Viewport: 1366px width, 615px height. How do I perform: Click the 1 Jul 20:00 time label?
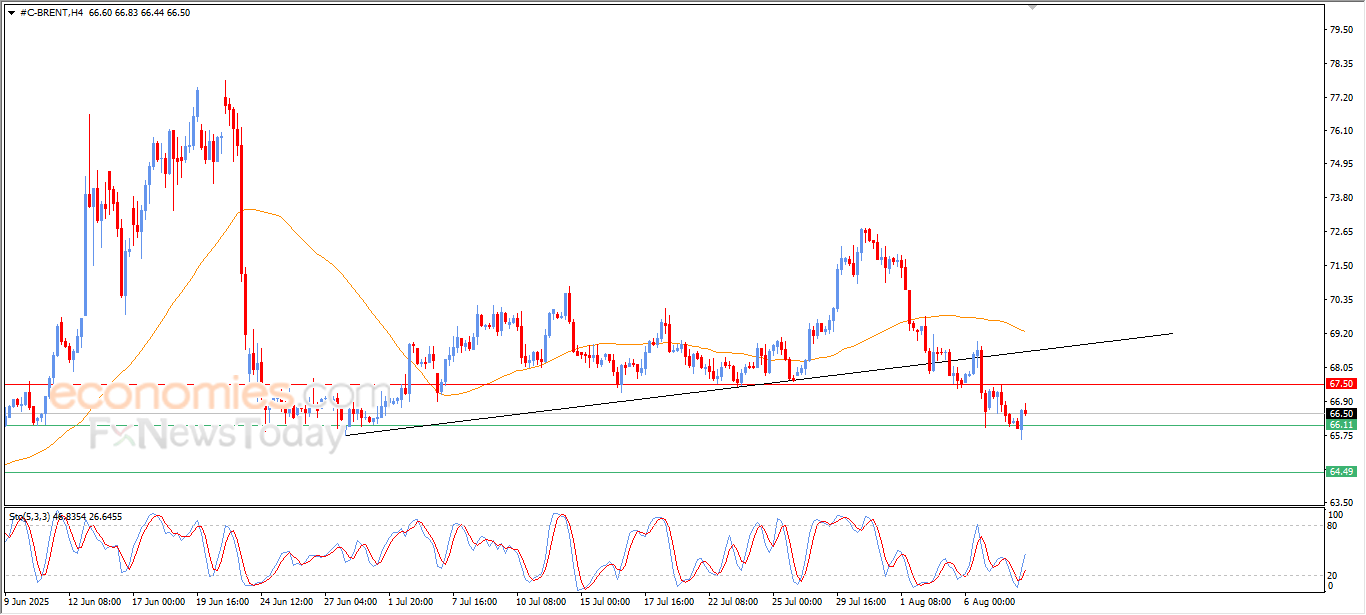pos(413,603)
